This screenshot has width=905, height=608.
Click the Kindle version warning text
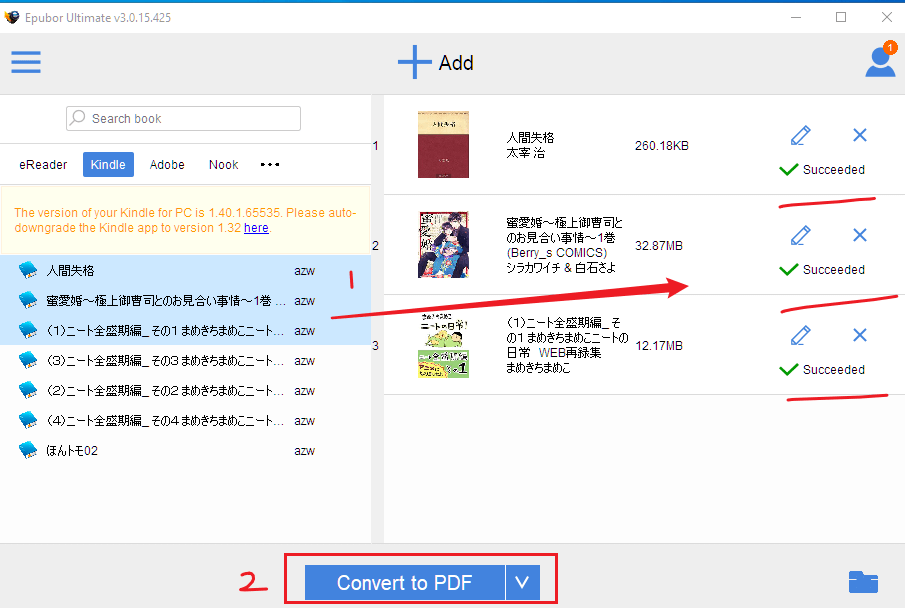pos(185,220)
